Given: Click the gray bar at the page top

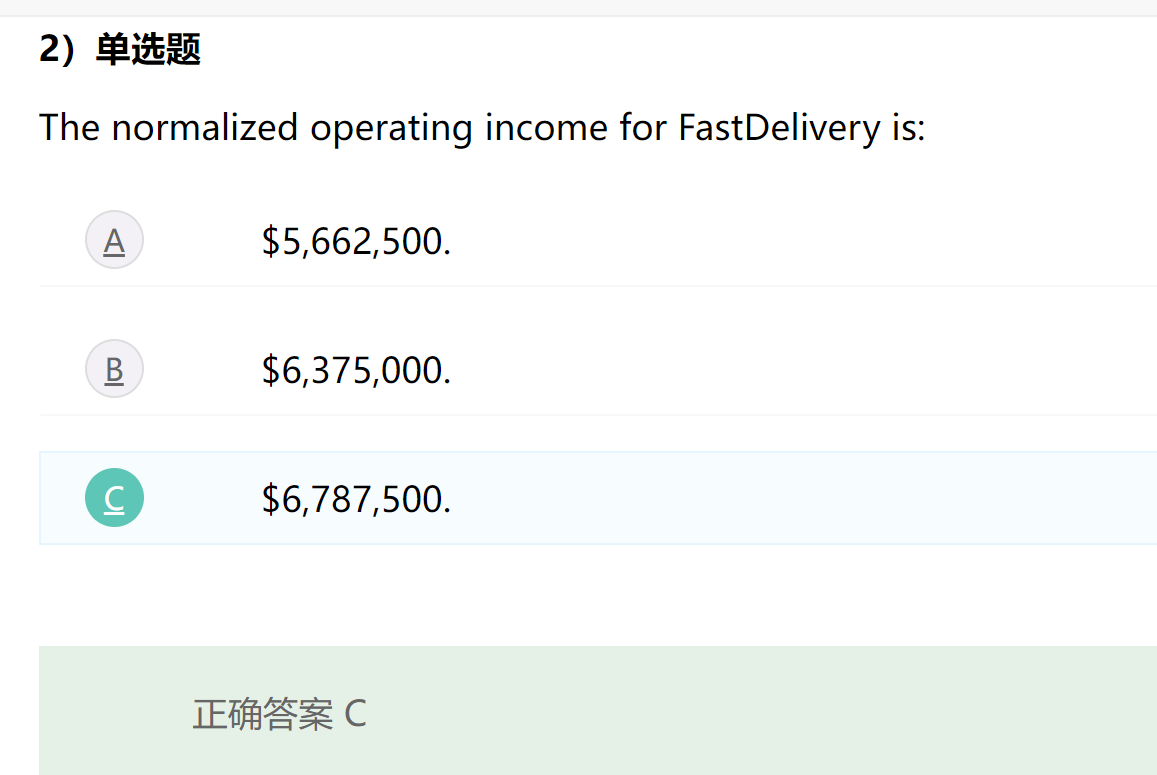Looking at the screenshot, I should coord(578,7).
